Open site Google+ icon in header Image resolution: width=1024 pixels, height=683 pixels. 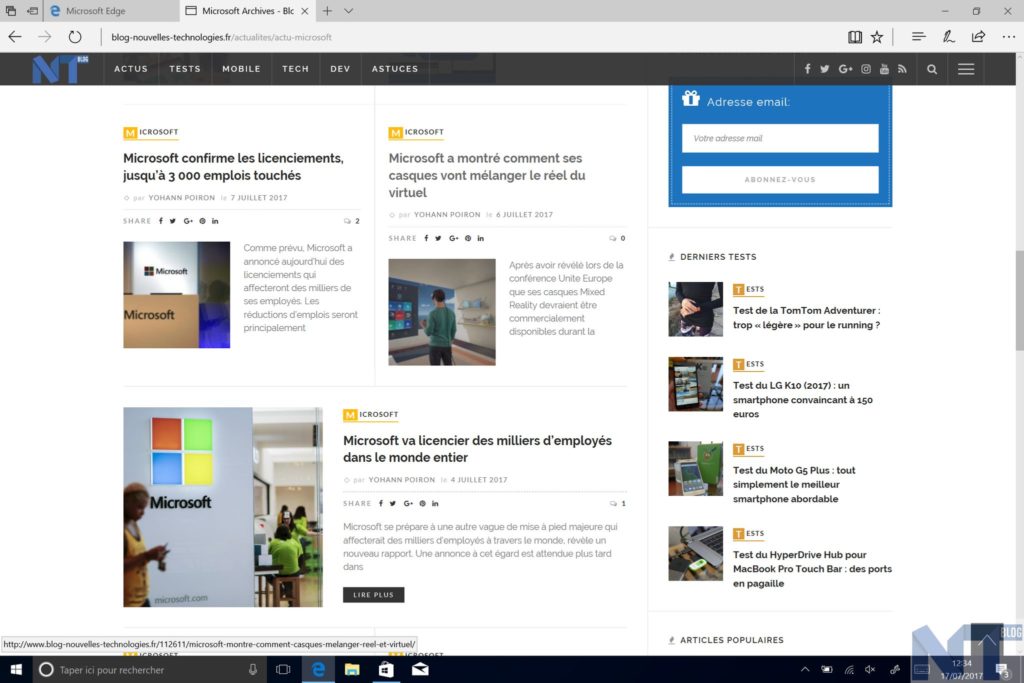tap(846, 69)
